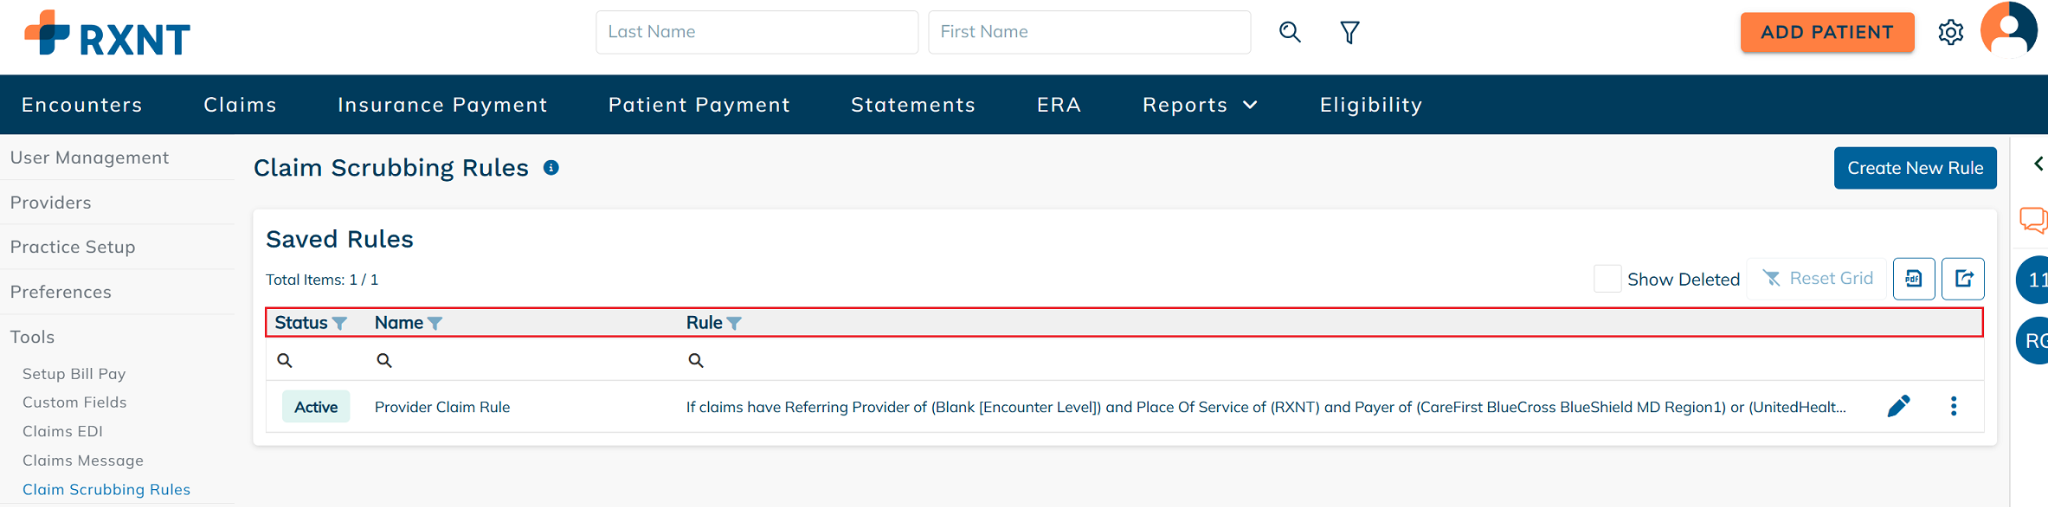Open the Rule column filter

[734, 323]
